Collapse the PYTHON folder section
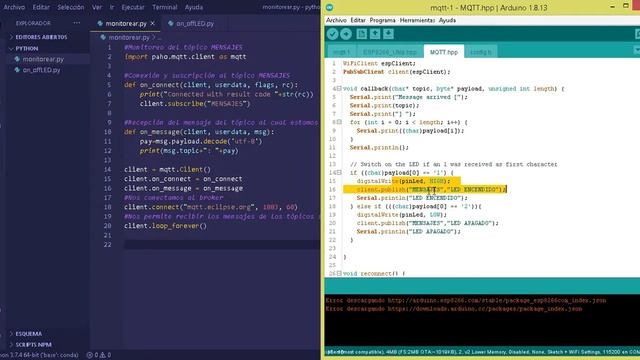The width and height of the screenshot is (640, 360). pos(24,48)
